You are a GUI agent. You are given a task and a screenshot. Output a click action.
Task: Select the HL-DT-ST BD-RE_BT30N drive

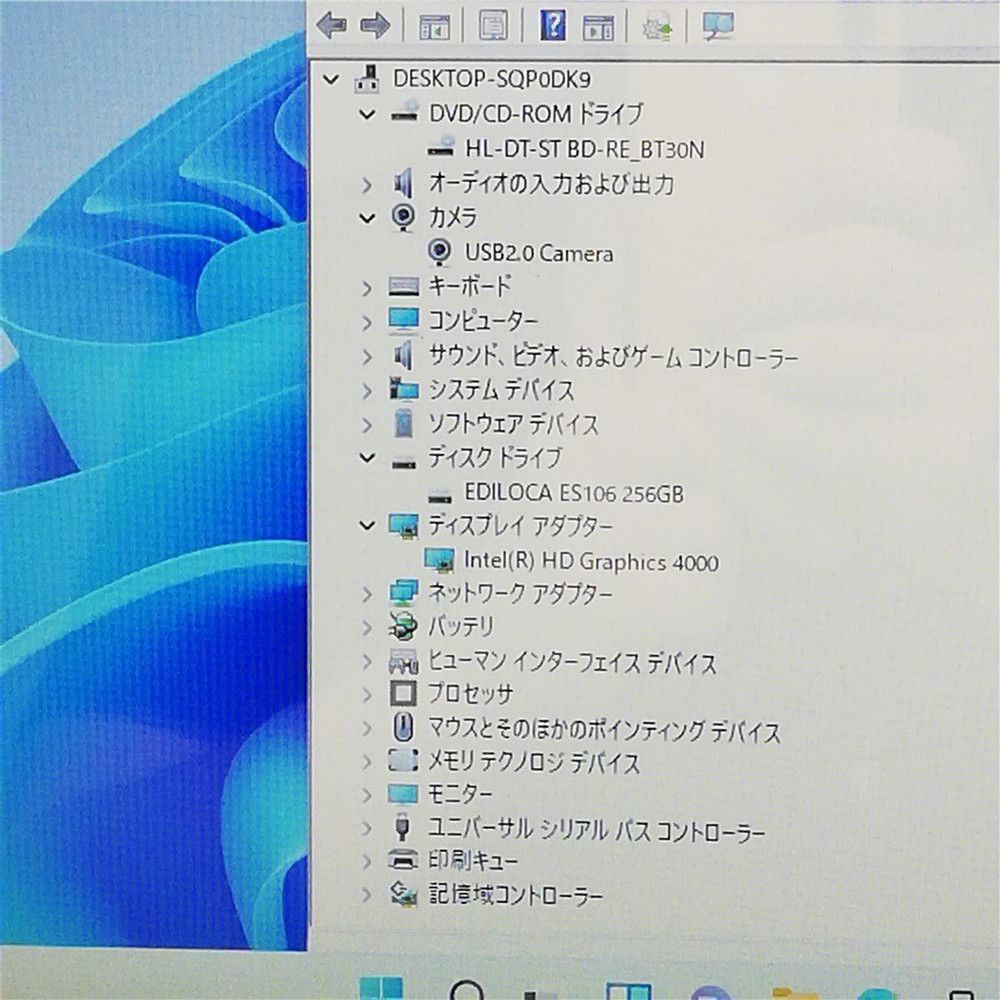tap(585, 150)
